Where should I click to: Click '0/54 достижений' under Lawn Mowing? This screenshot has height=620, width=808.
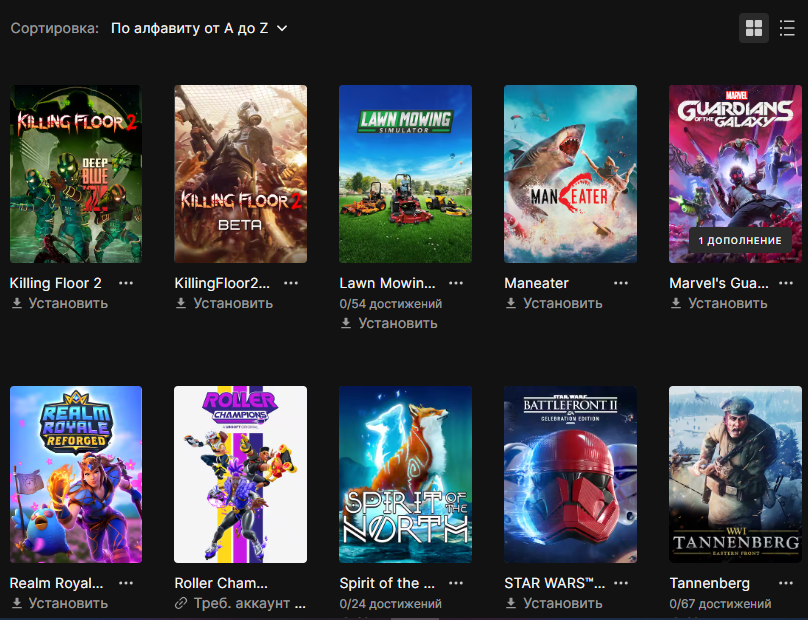391,304
